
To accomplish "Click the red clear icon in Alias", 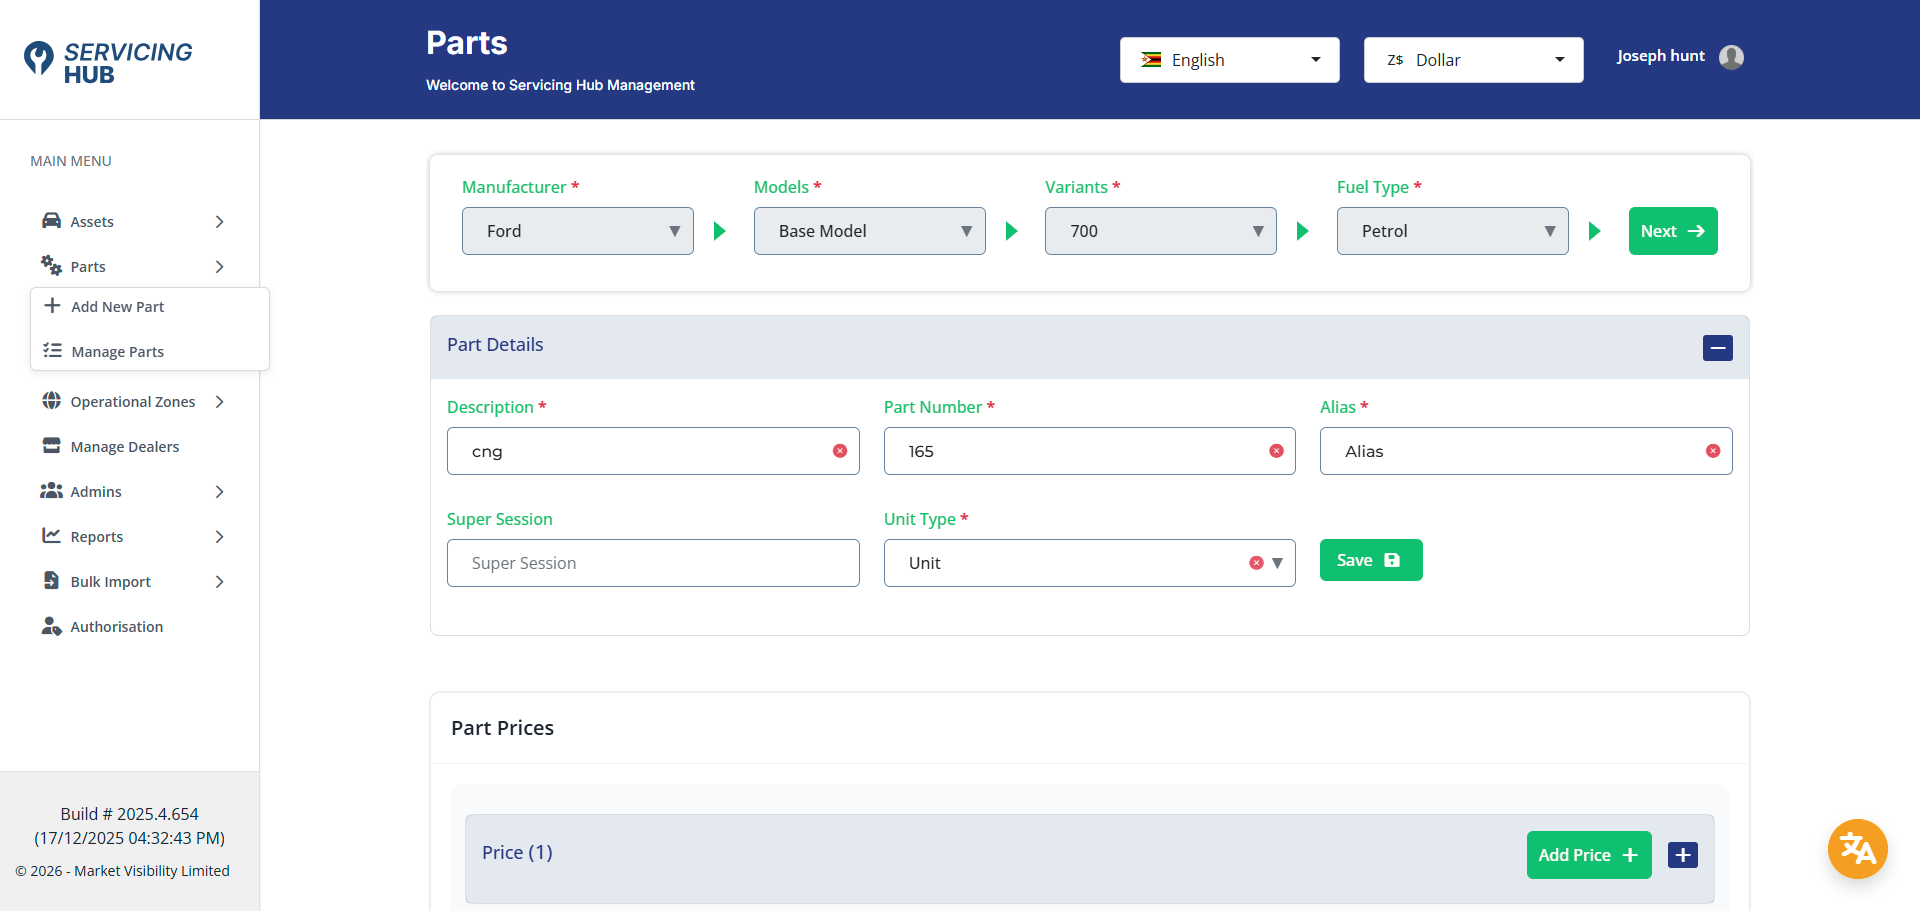I will pos(1713,451).
